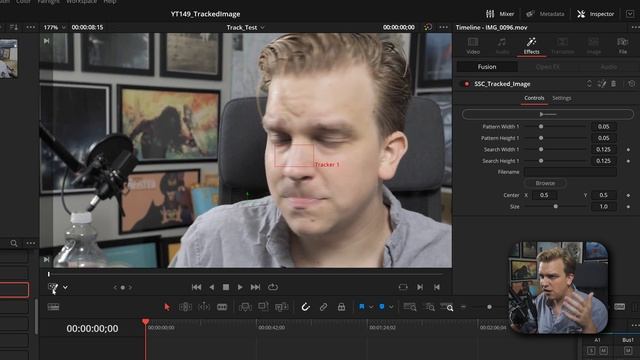Toggle the viewer bypass color icon
The width and height of the screenshot is (640, 360).
(x=428, y=27)
